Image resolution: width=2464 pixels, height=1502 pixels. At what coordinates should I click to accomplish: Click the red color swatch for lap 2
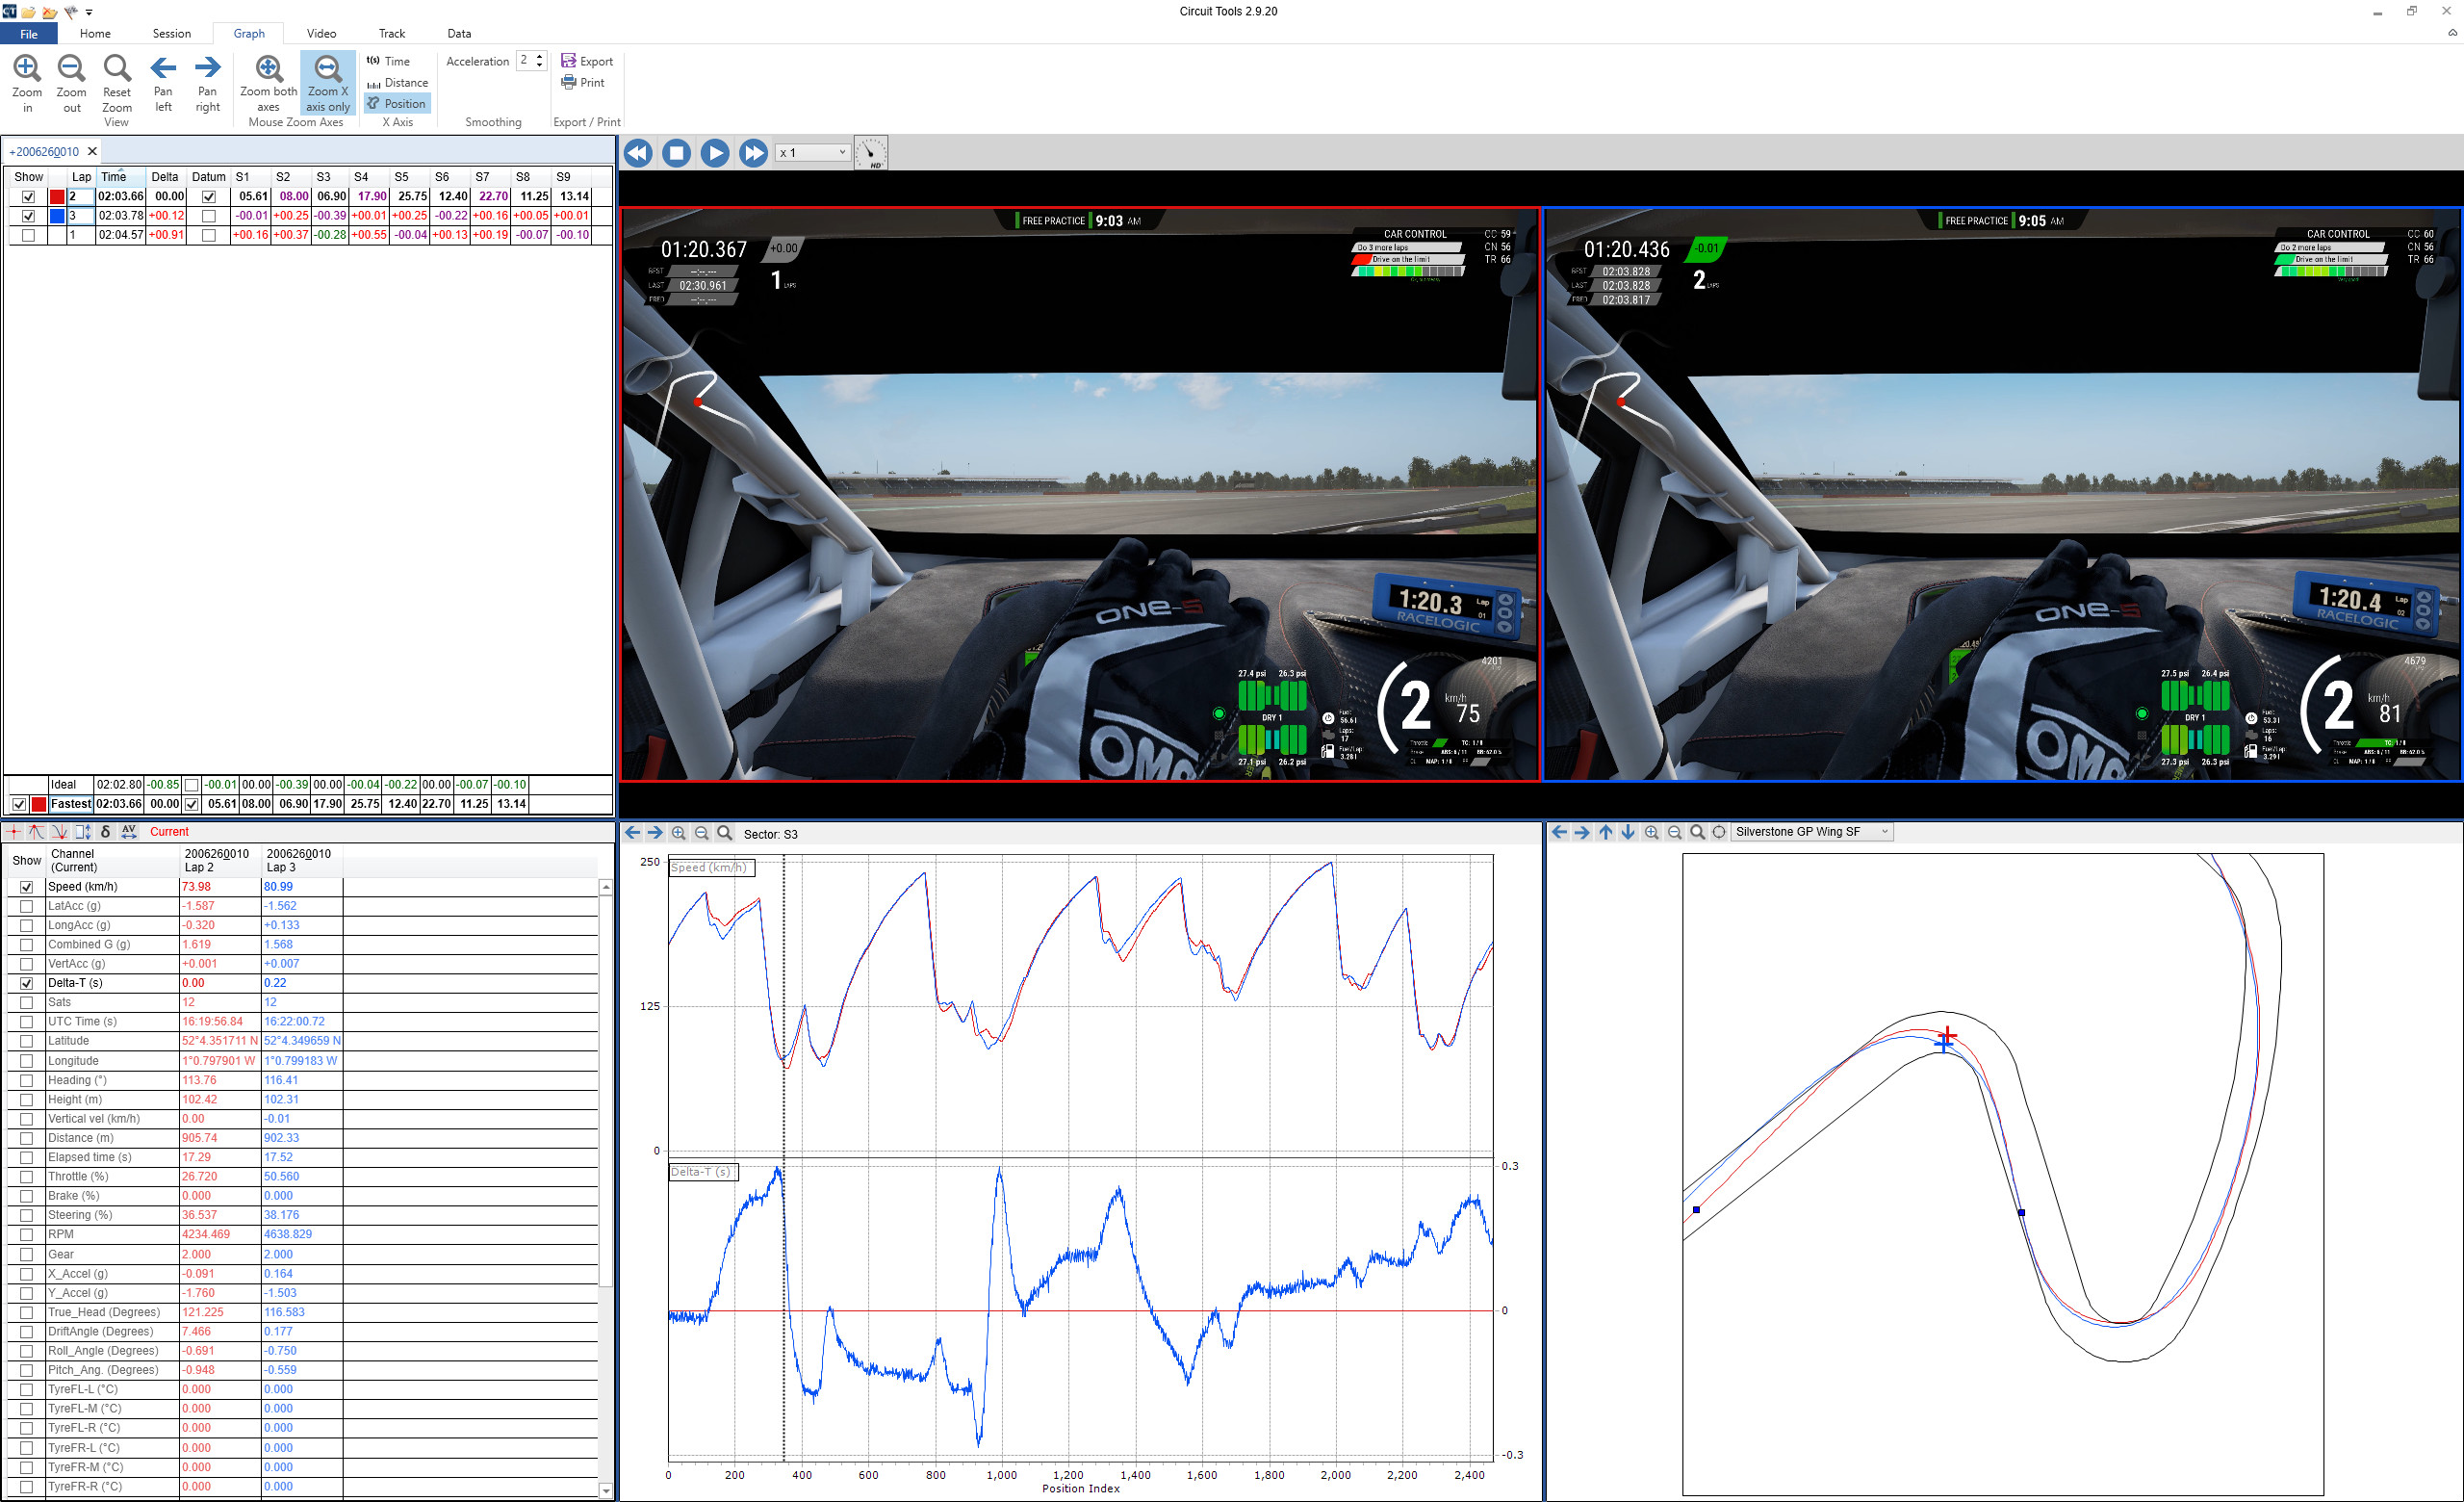point(55,196)
